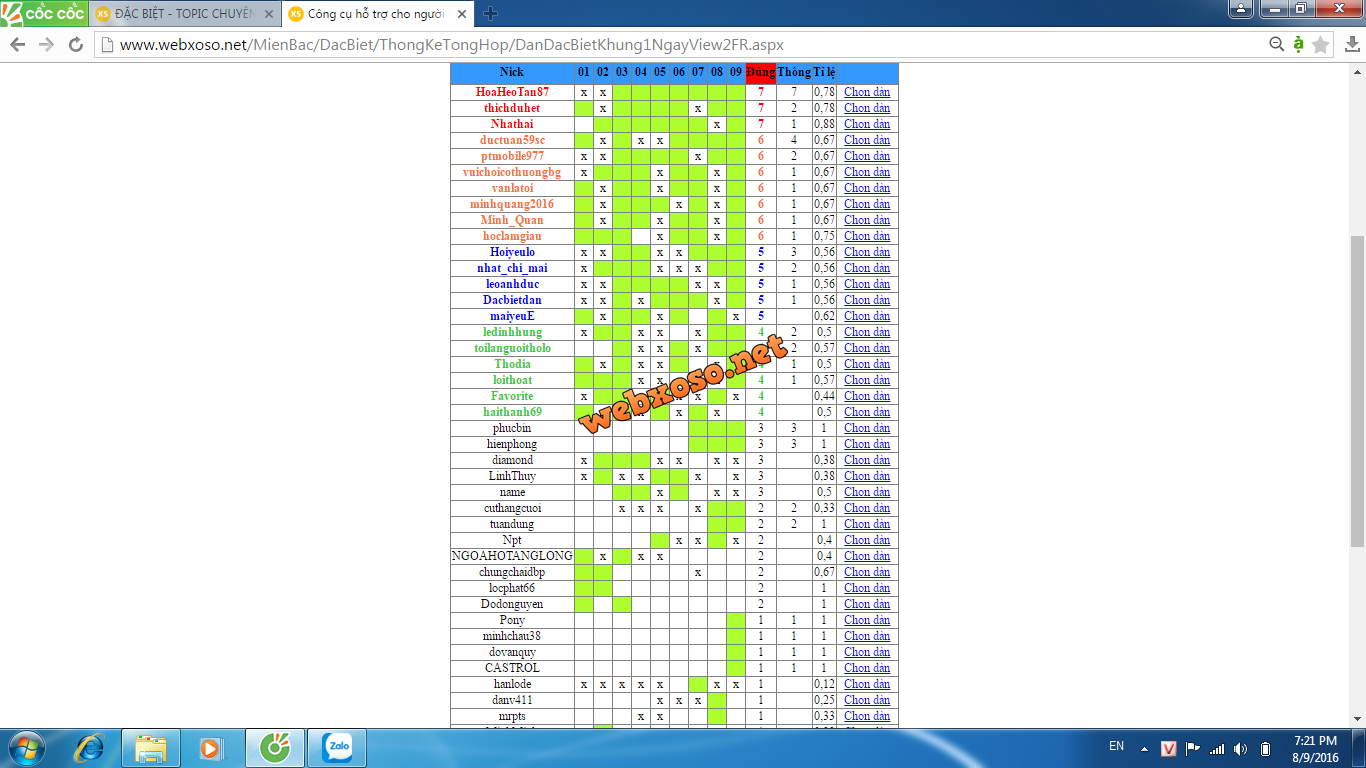Switch to the 'Công cụ hỗ trợ cho người' tab

pos(377,14)
